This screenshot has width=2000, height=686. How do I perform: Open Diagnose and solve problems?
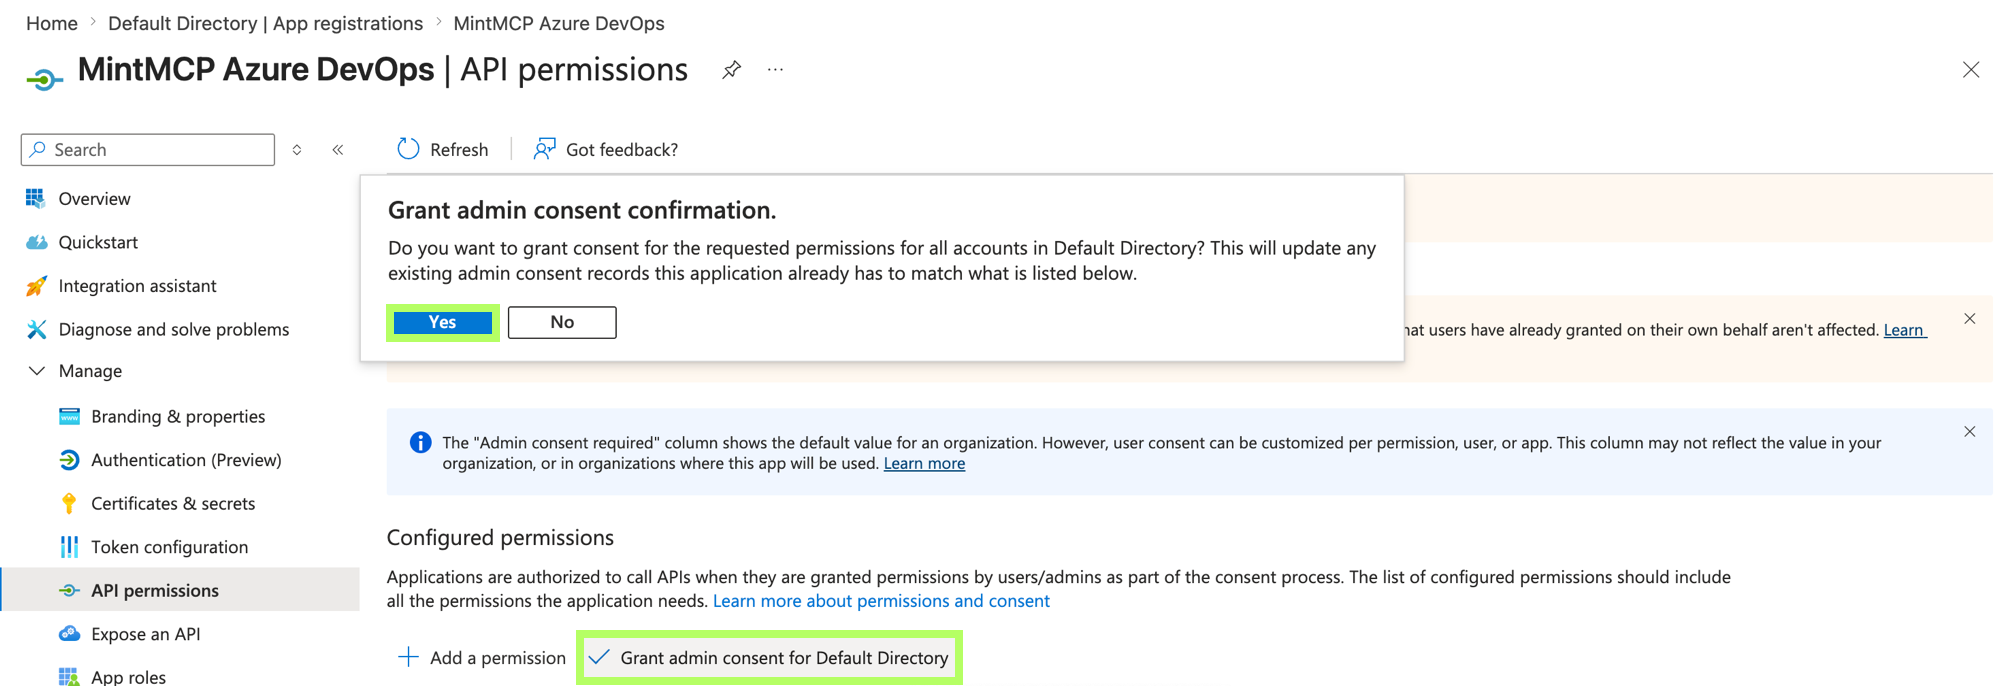pos(173,329)
